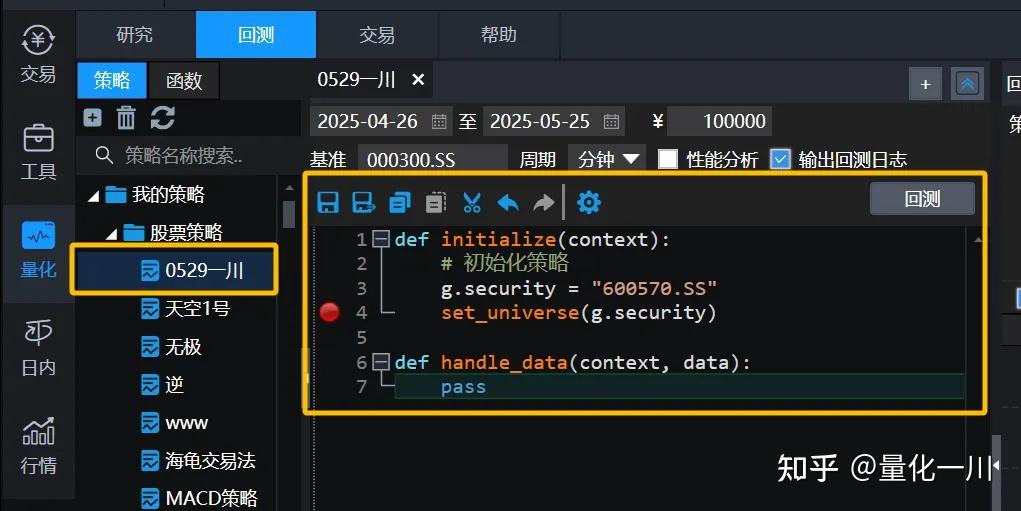This screenshot has height=511, width=1021.
Task: Click the strategy tree scroll up arrow
Action: coord(289,188)
